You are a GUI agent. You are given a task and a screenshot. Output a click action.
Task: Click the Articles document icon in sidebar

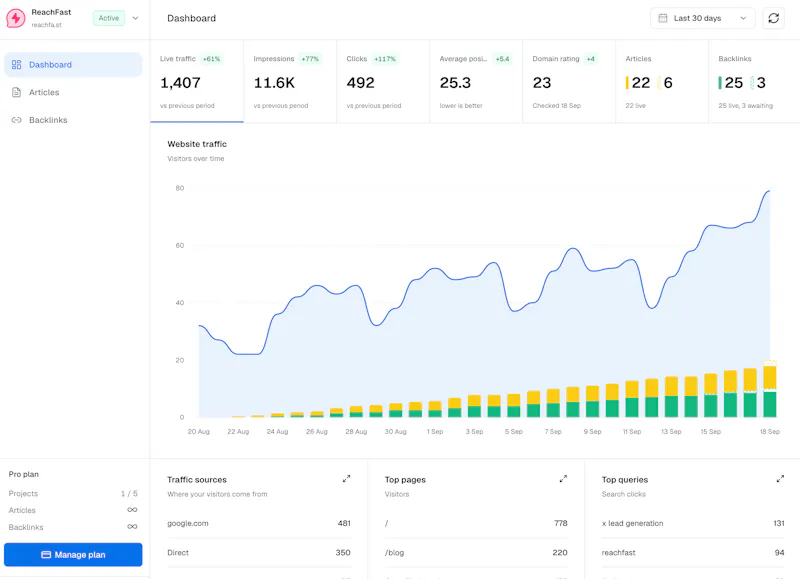pyautogui.click(x=16, y=92)
